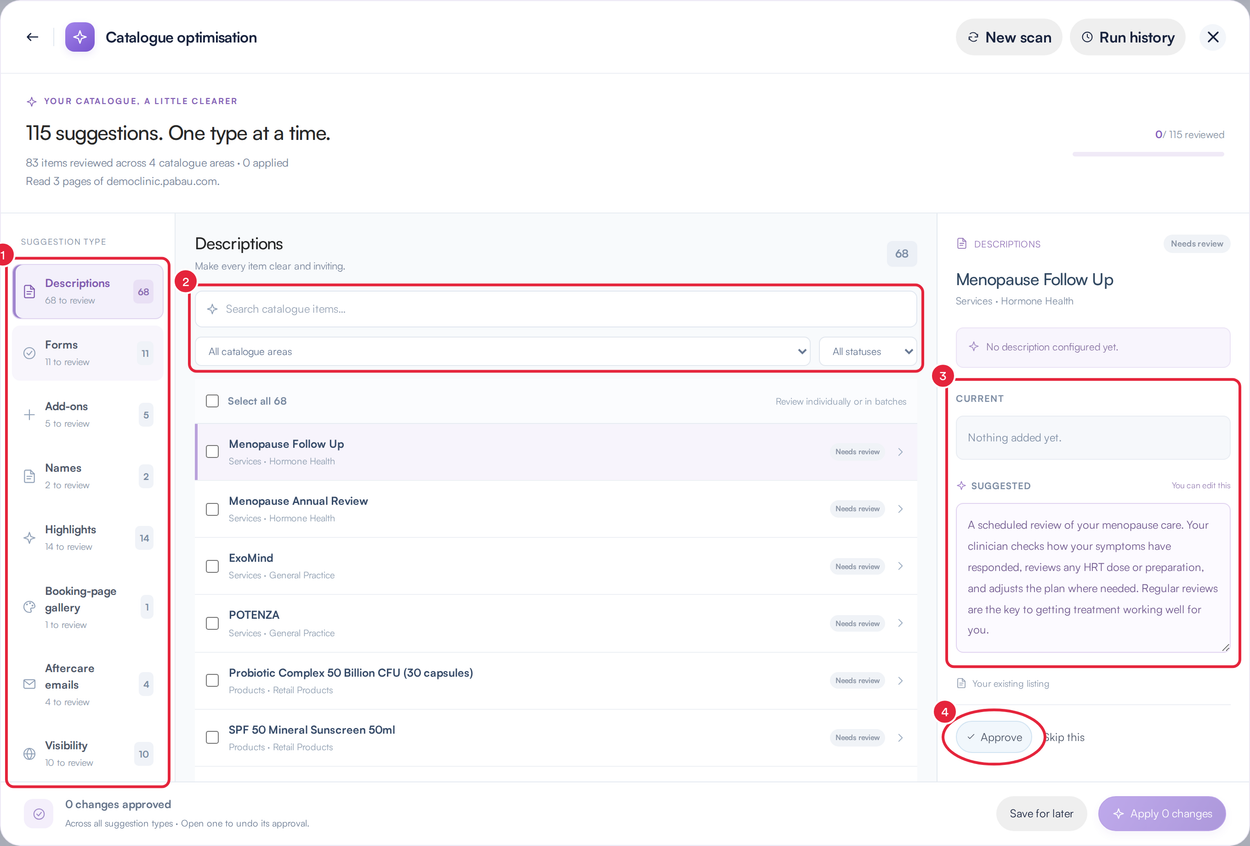Tick the Select all 68 checkbox
Image resolution: width=1250 pixels, height=846 pixels.
[x=212, y=401]
